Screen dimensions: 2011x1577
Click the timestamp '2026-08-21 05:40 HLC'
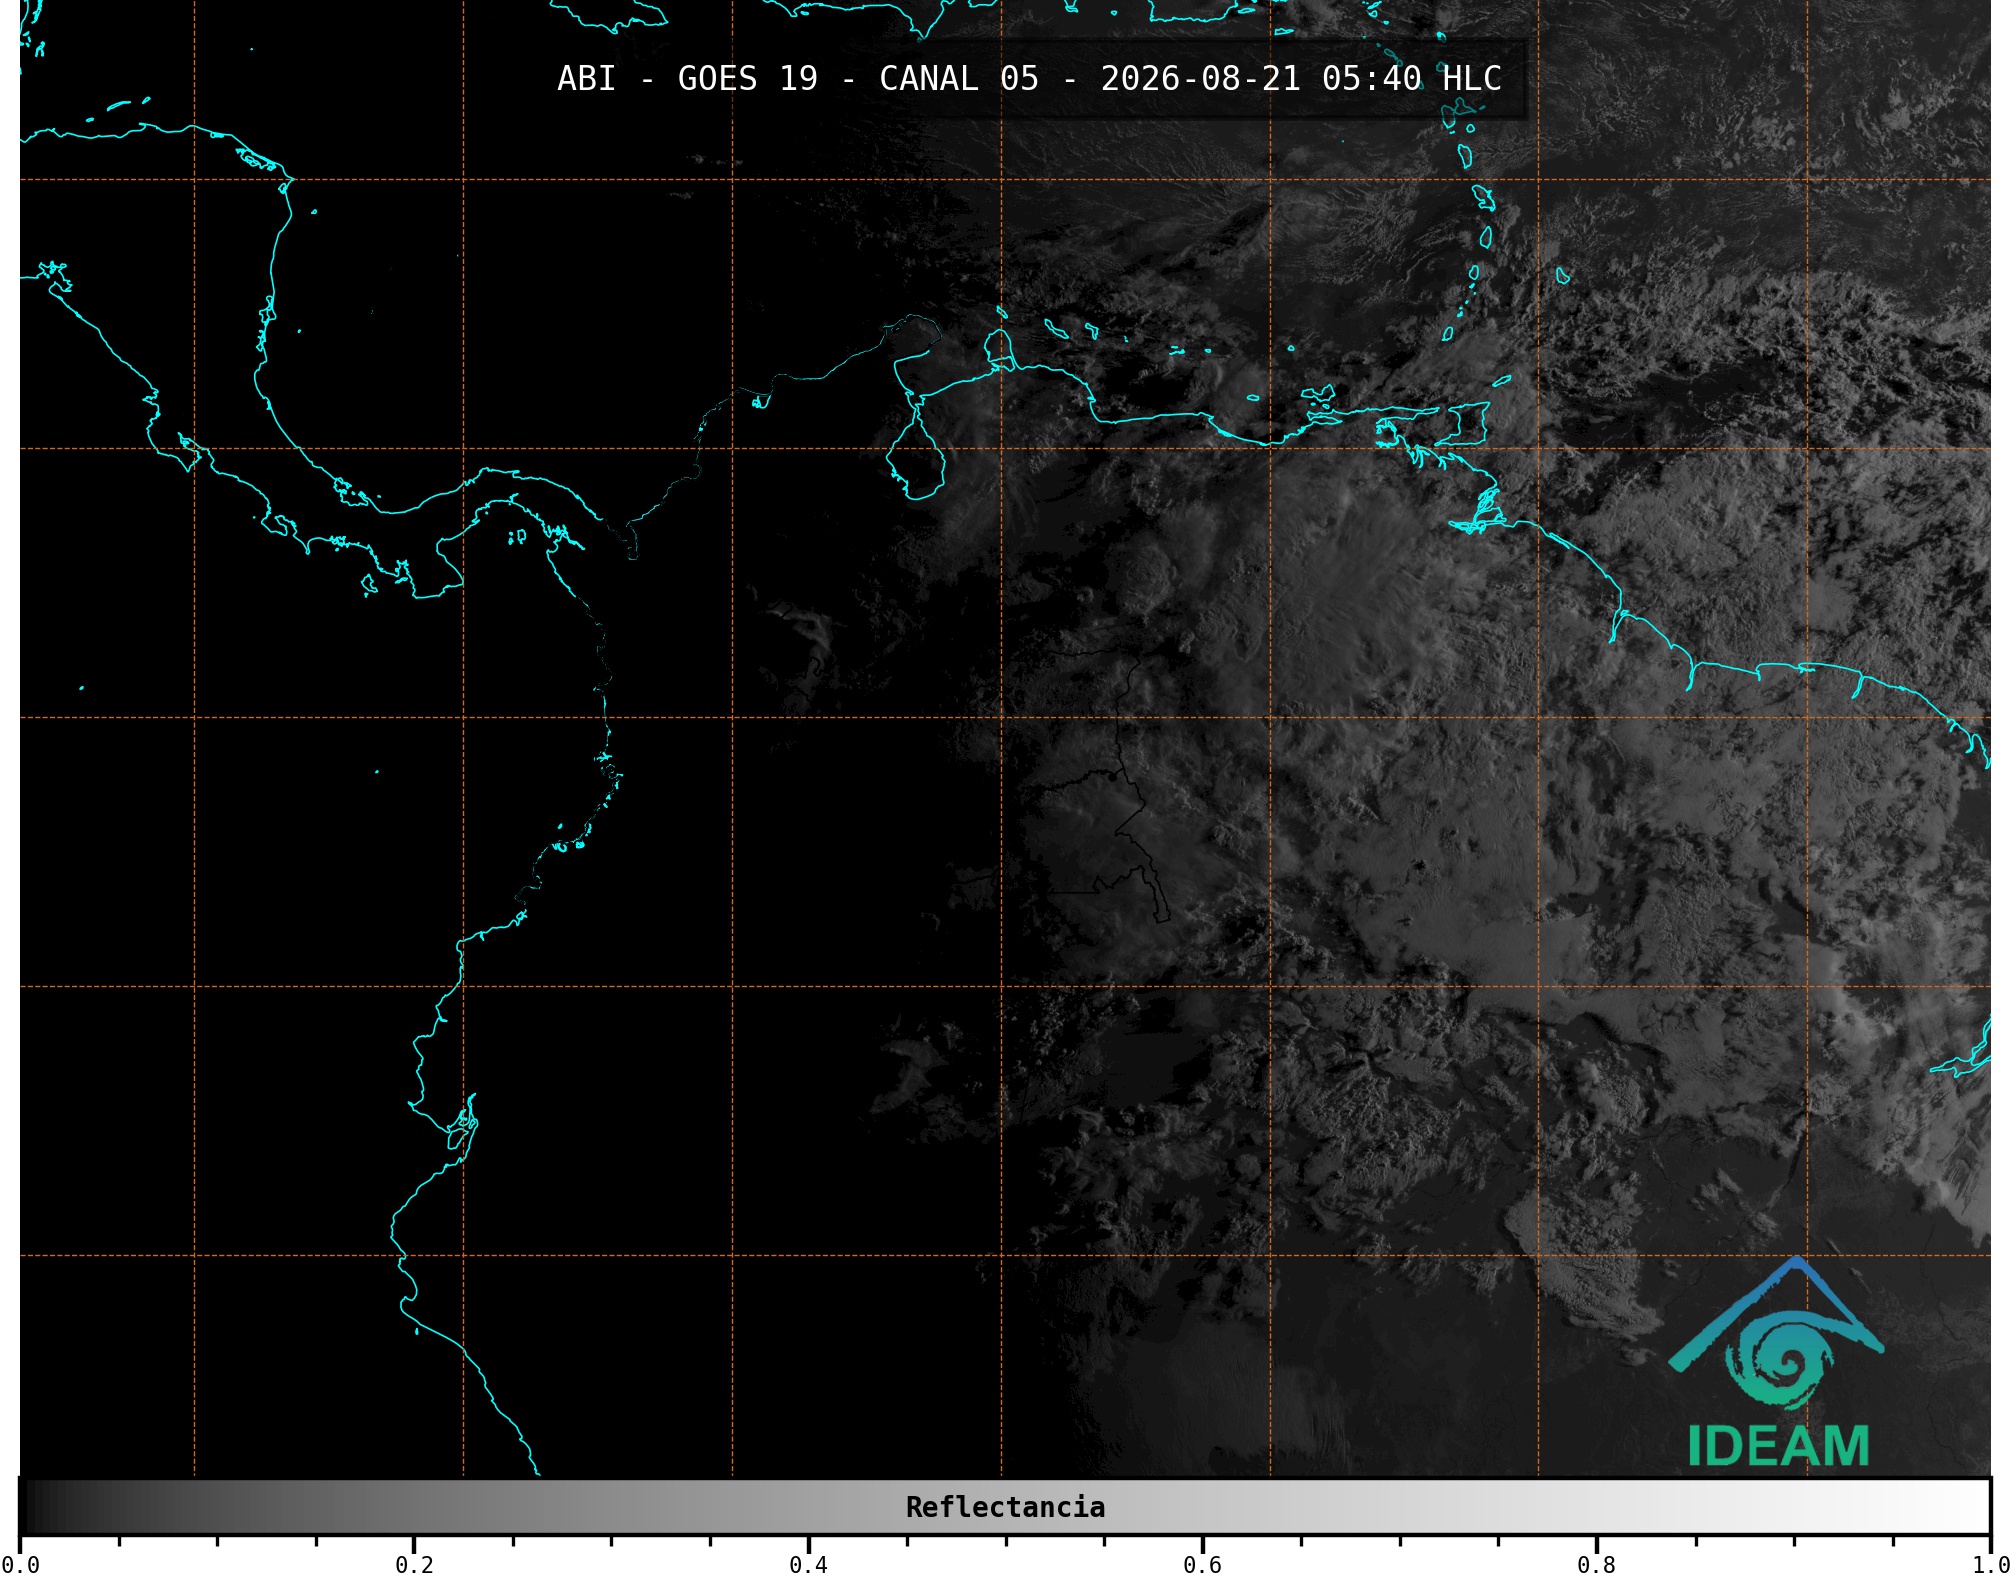(1301, 79)
